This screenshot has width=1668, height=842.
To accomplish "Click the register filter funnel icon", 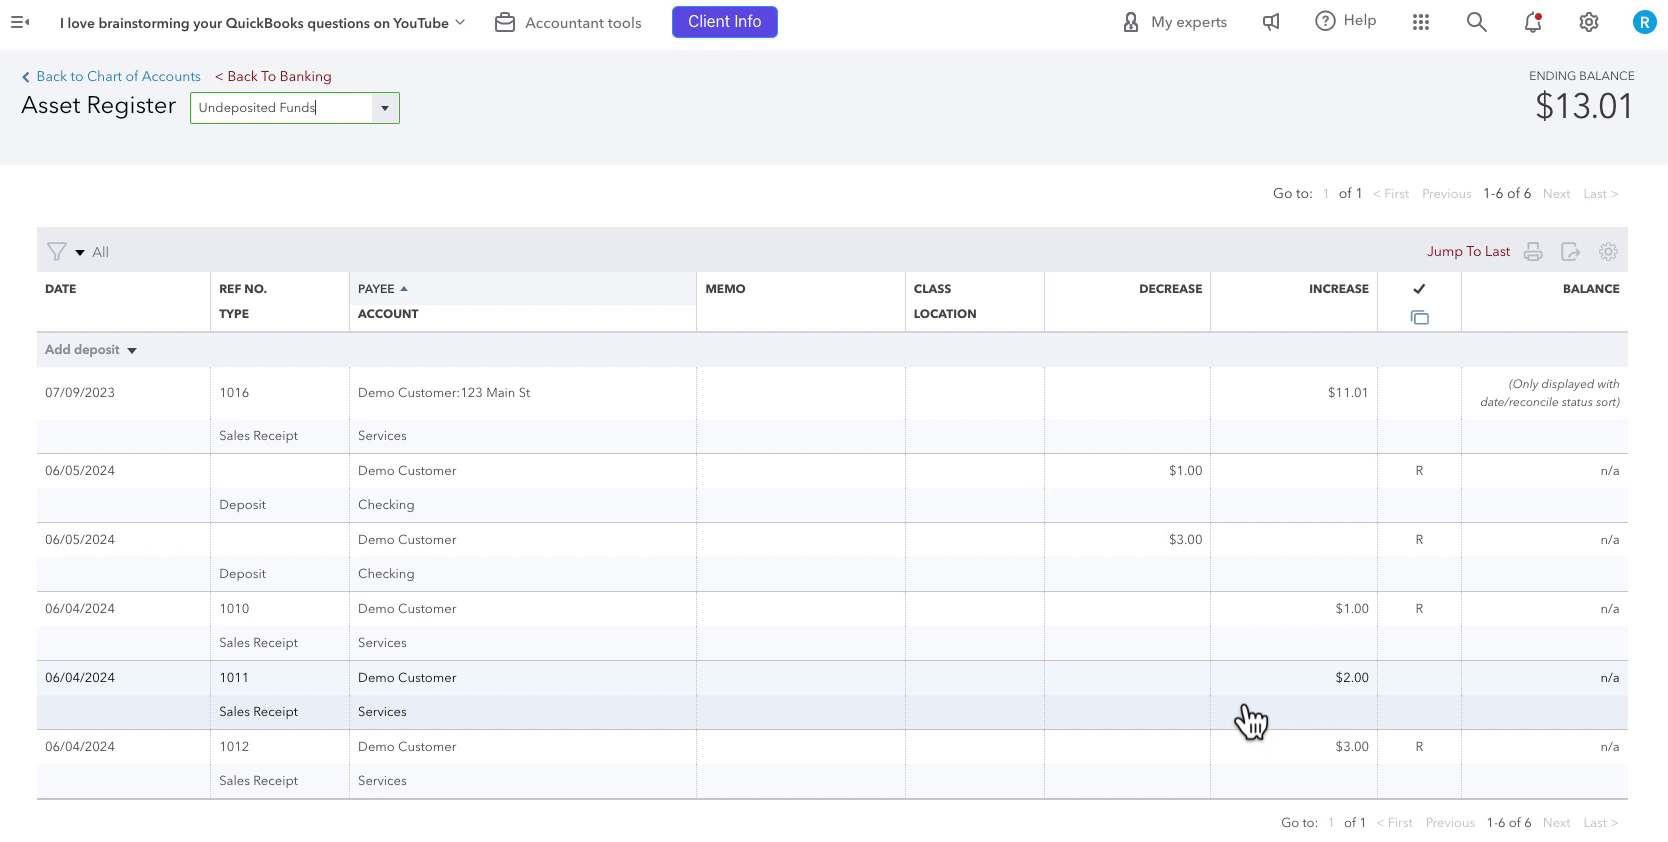I will point(57,252).
